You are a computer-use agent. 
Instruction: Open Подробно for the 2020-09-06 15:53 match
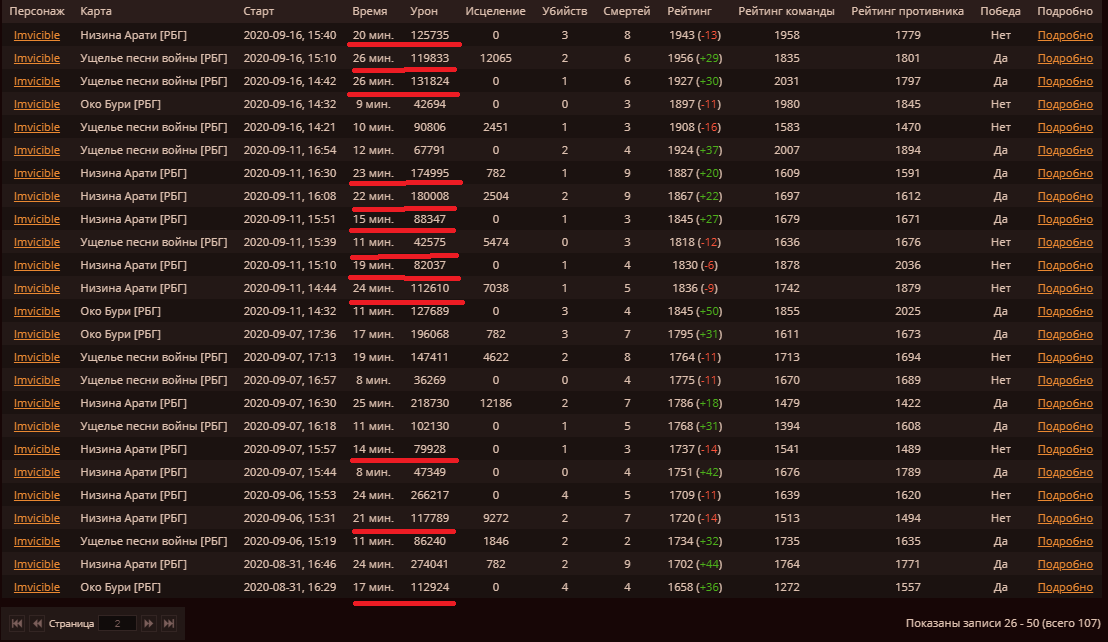pos(1065,495)
